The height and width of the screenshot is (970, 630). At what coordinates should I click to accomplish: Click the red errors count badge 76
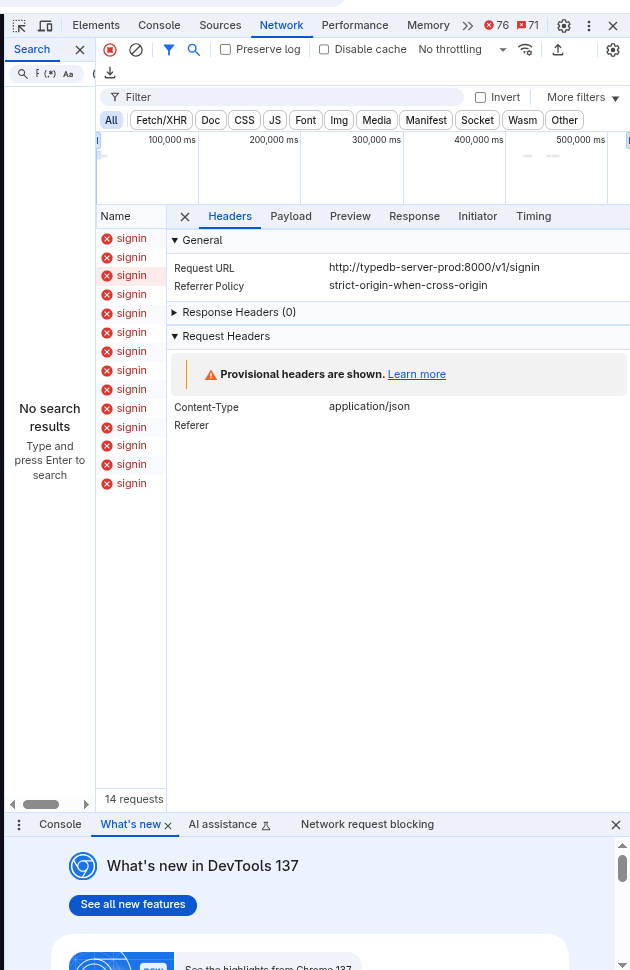tap(496, 25)
